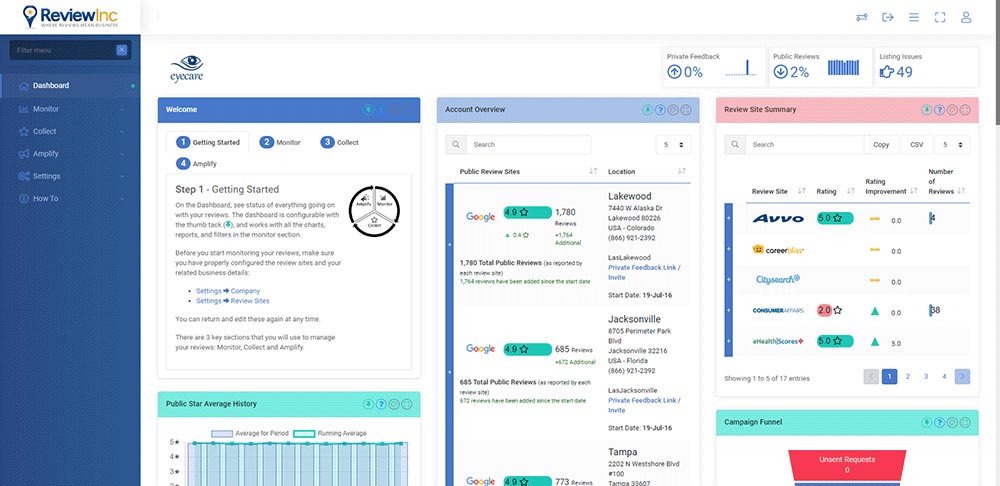Go to page 2 of review sites
The width and height of the screenshot is (1000, 486).
click(908, 377)
